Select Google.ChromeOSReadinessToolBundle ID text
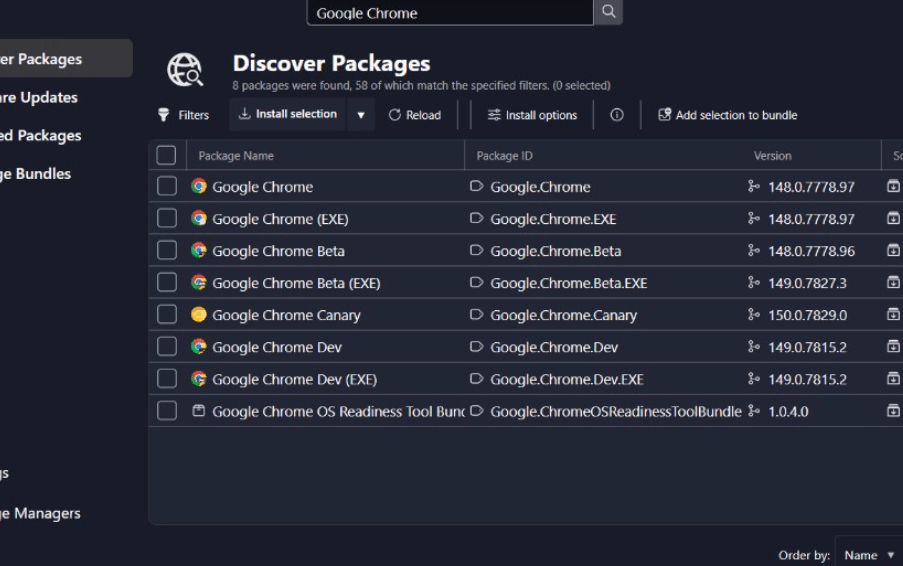The height and width of the screenshot is (566, 903). tap(616, 411)
